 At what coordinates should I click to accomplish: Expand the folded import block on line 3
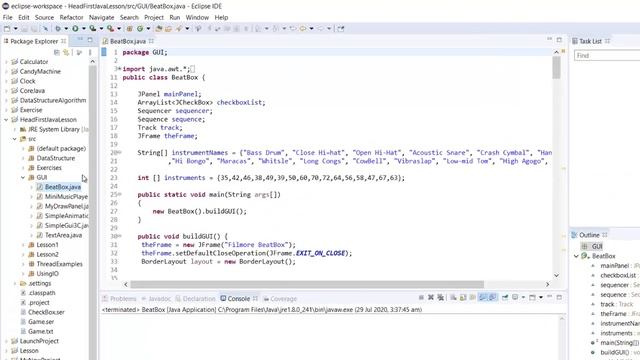[x=119, y=69]
